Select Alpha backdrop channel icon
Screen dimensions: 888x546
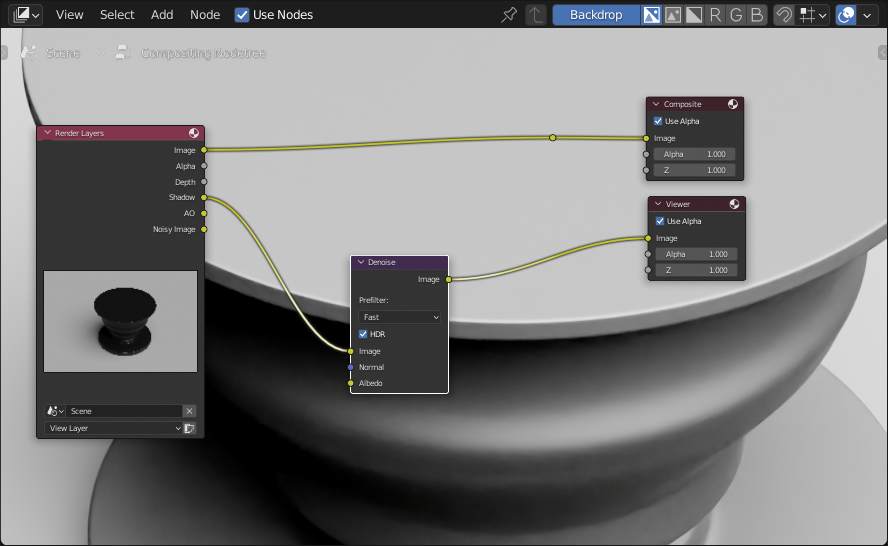694,15
